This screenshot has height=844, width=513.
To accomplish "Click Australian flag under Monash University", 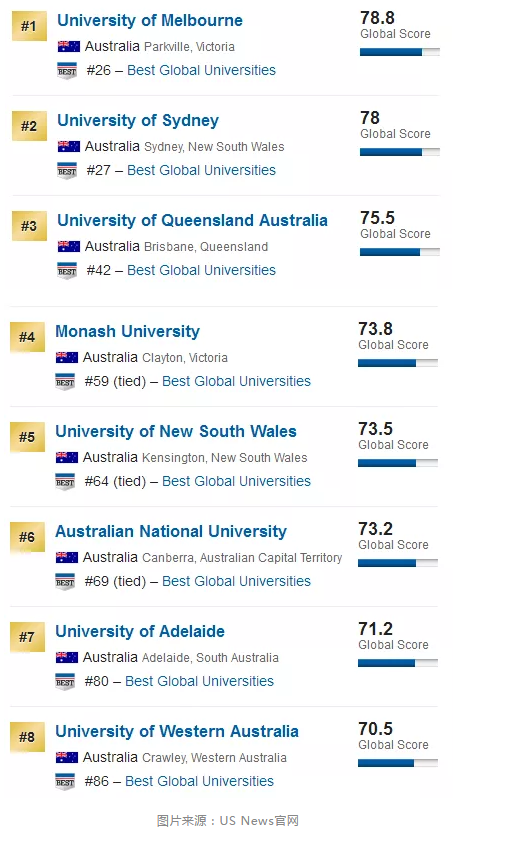I will pos(67,357).
